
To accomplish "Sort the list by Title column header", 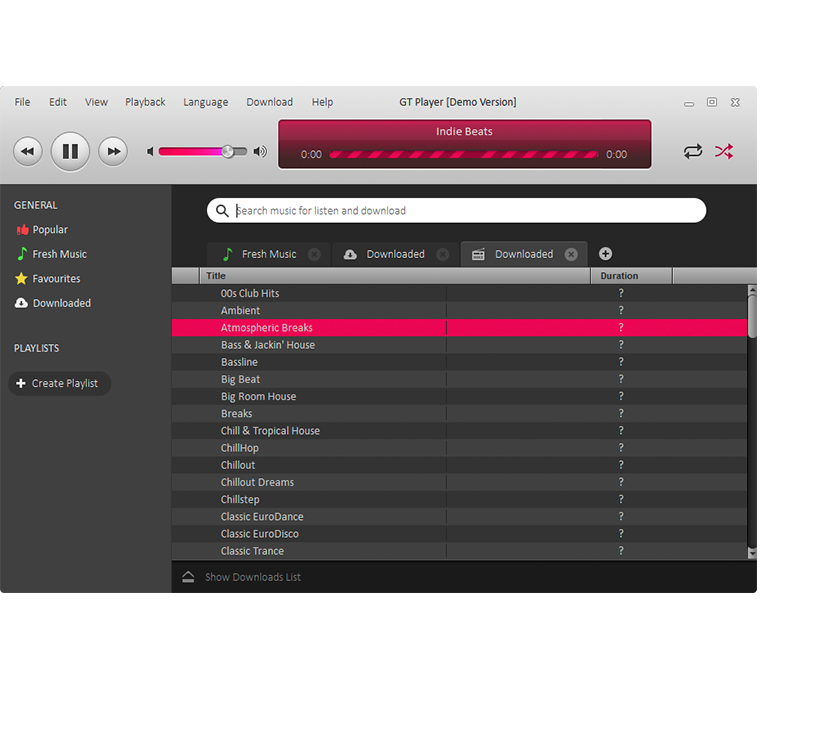I will pyautogui.click(x=216, y=276).
